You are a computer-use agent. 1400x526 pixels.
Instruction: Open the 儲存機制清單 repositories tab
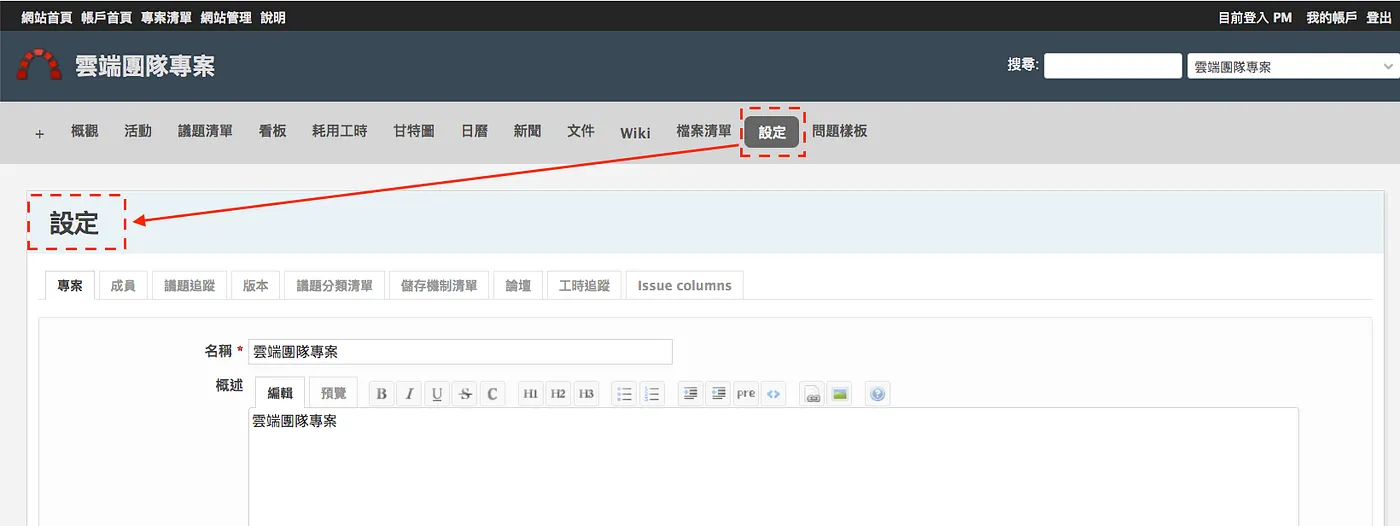click(439, 285)
